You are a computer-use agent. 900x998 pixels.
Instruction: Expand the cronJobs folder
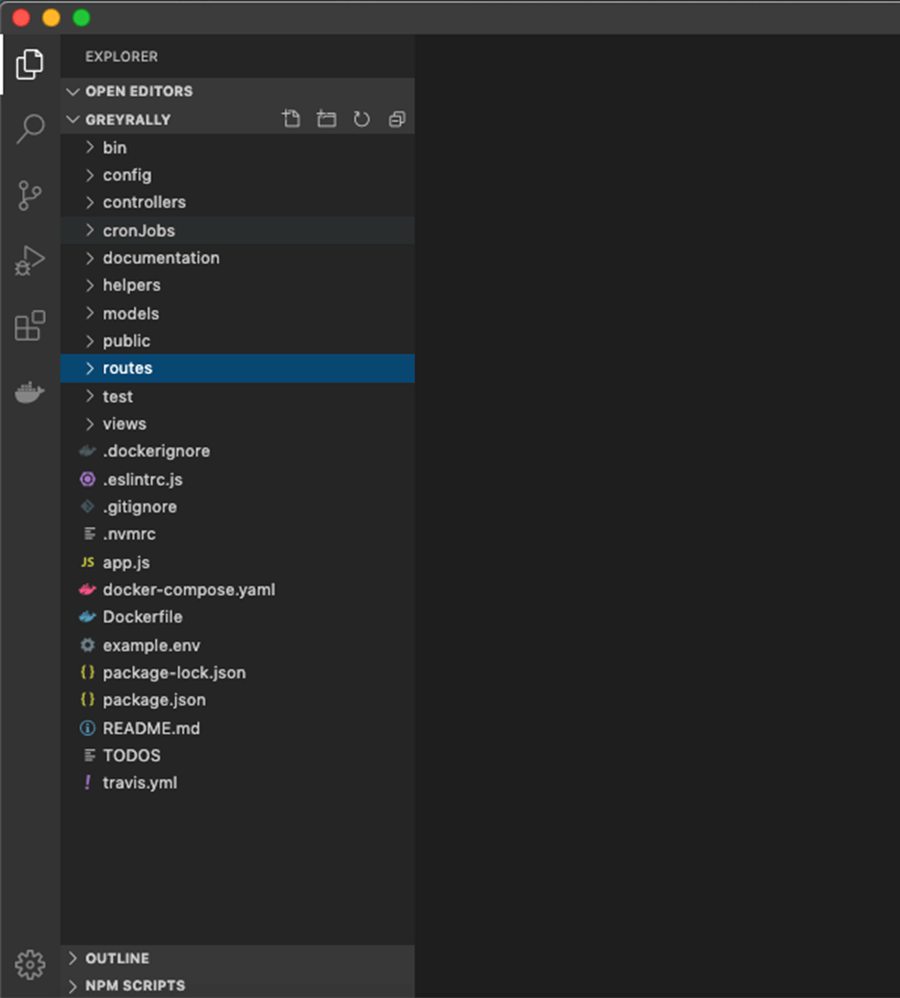click(138, 230)
